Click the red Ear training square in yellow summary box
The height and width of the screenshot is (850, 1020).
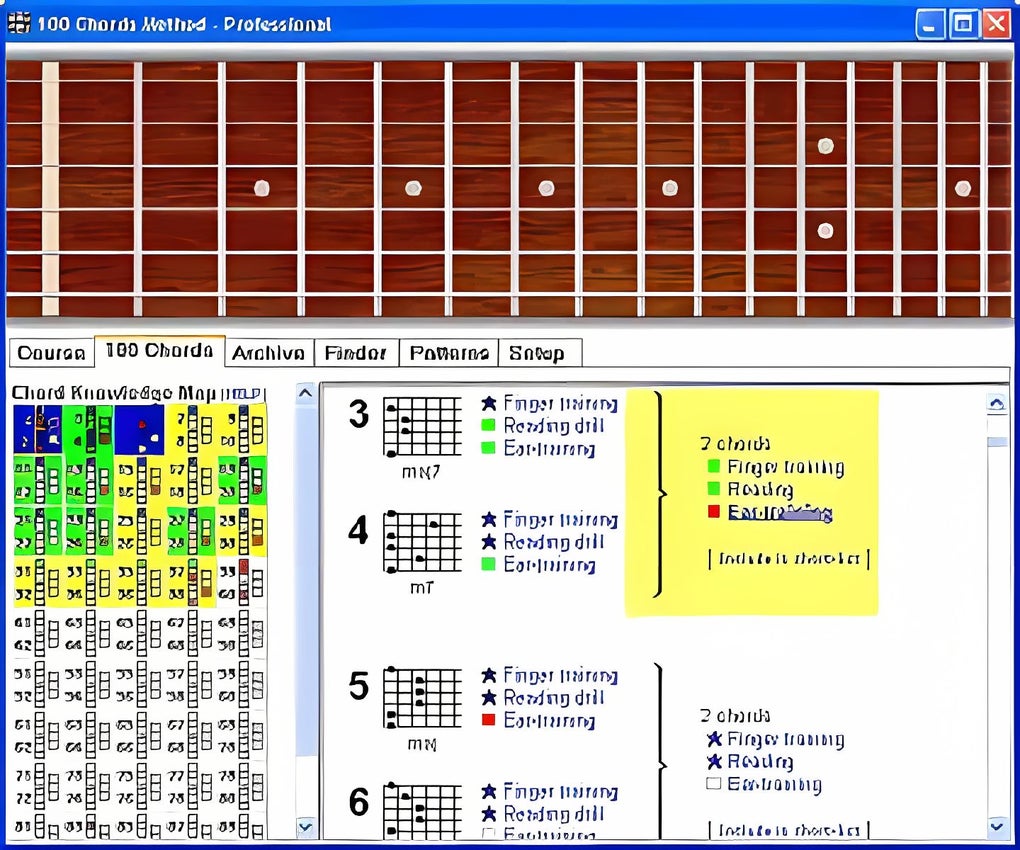click(x=712, y=510)
